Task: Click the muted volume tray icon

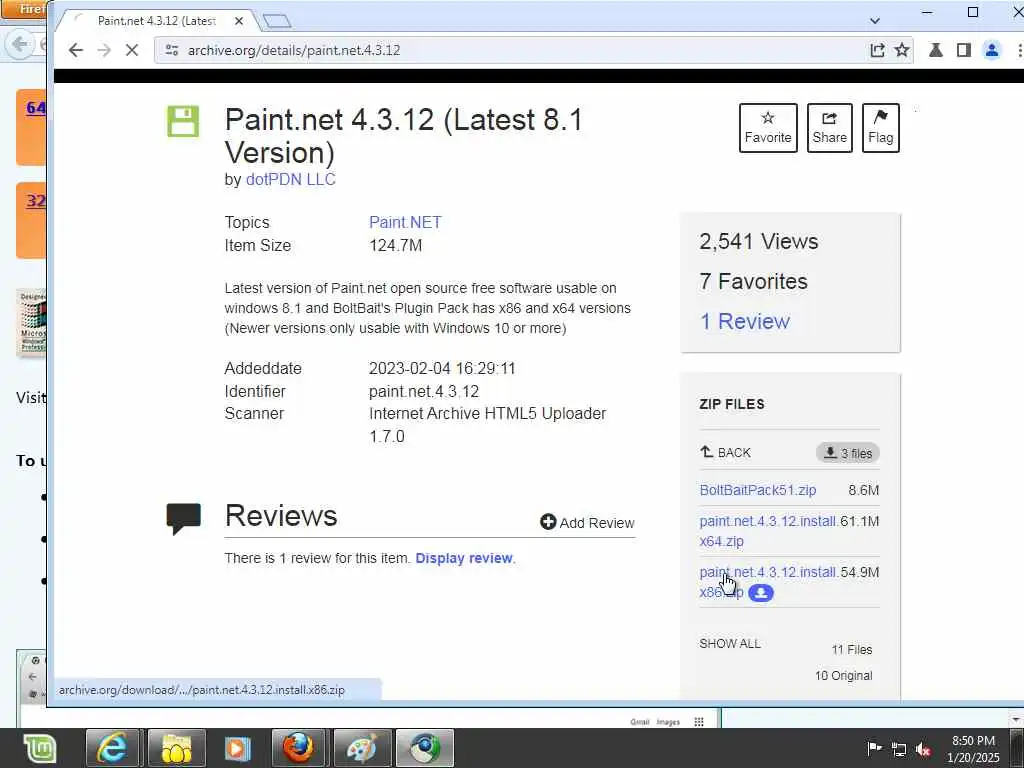Action: [x=923, y=750]
